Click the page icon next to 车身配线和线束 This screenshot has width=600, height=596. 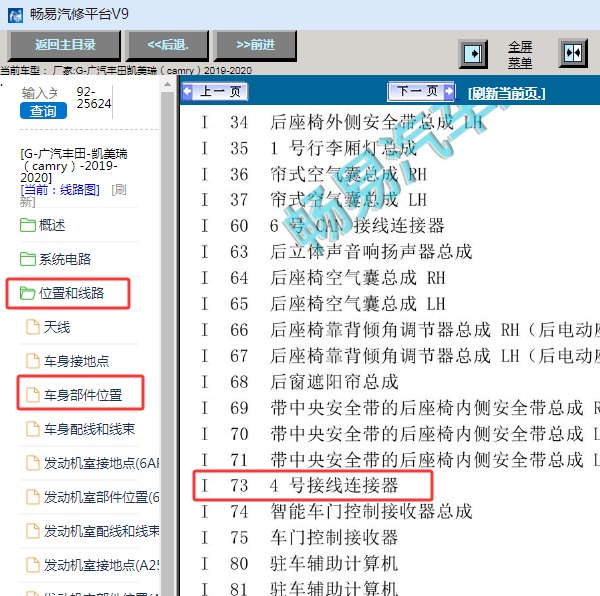(x=33, y=429)
